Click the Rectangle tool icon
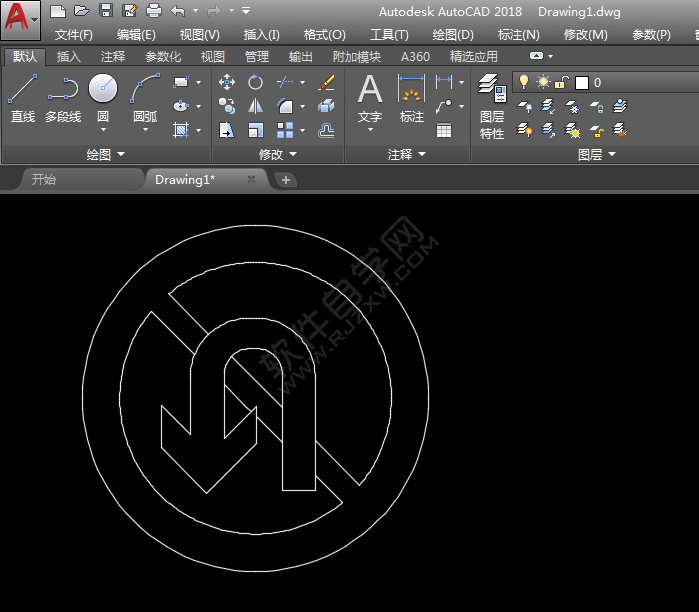699x612 pixels. pyautogui.click(x=181, y=82)
